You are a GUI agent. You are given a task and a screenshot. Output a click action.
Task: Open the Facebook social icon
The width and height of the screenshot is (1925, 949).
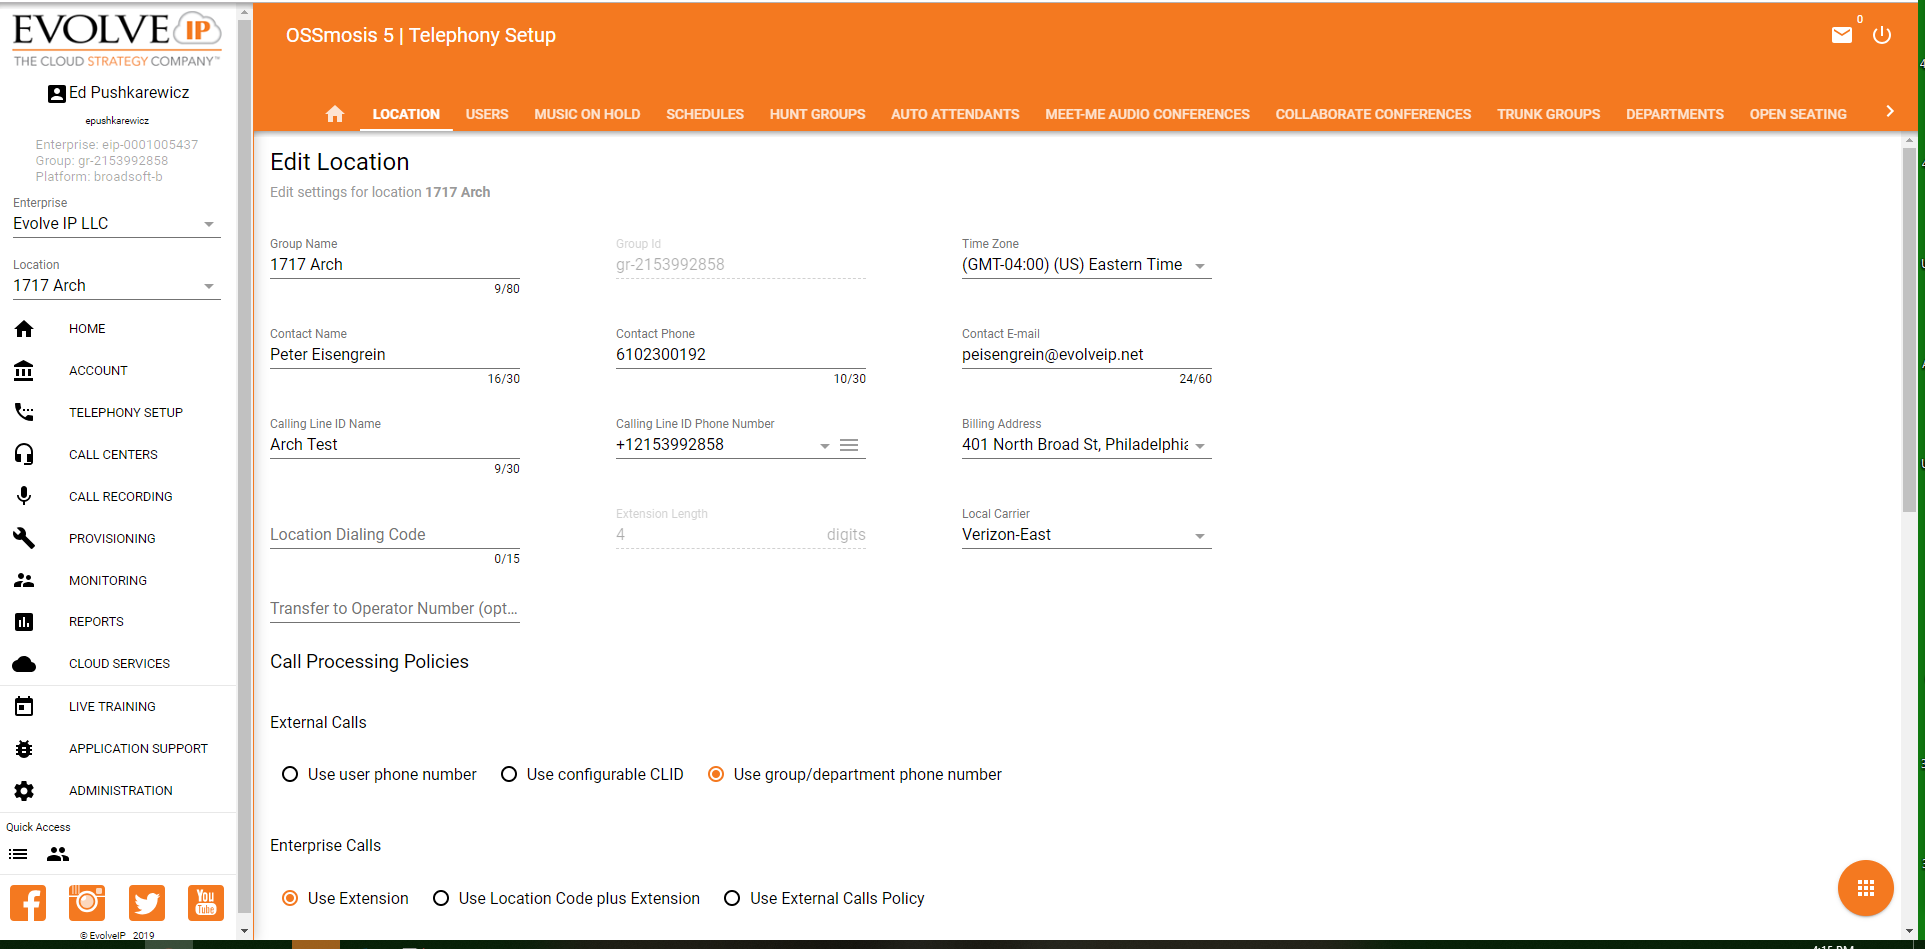coord(28,903)
